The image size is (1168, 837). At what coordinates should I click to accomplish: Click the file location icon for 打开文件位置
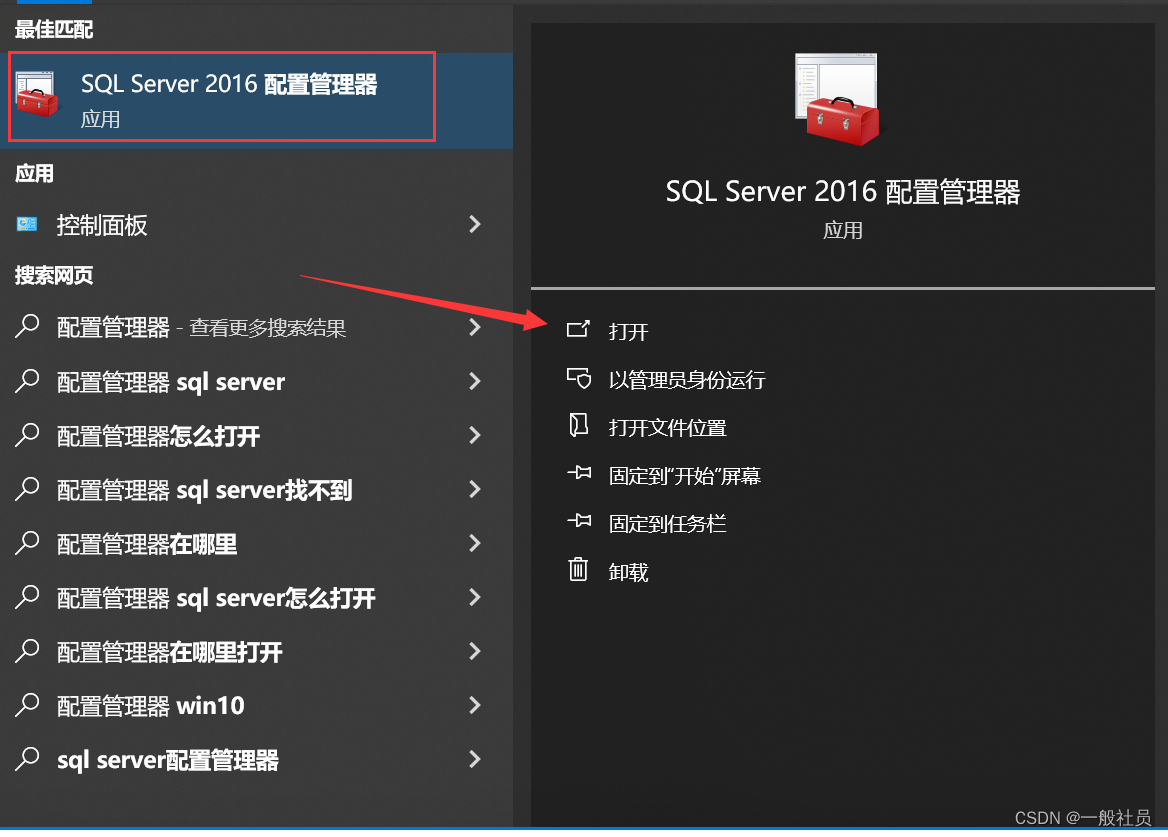coord(579,425)
